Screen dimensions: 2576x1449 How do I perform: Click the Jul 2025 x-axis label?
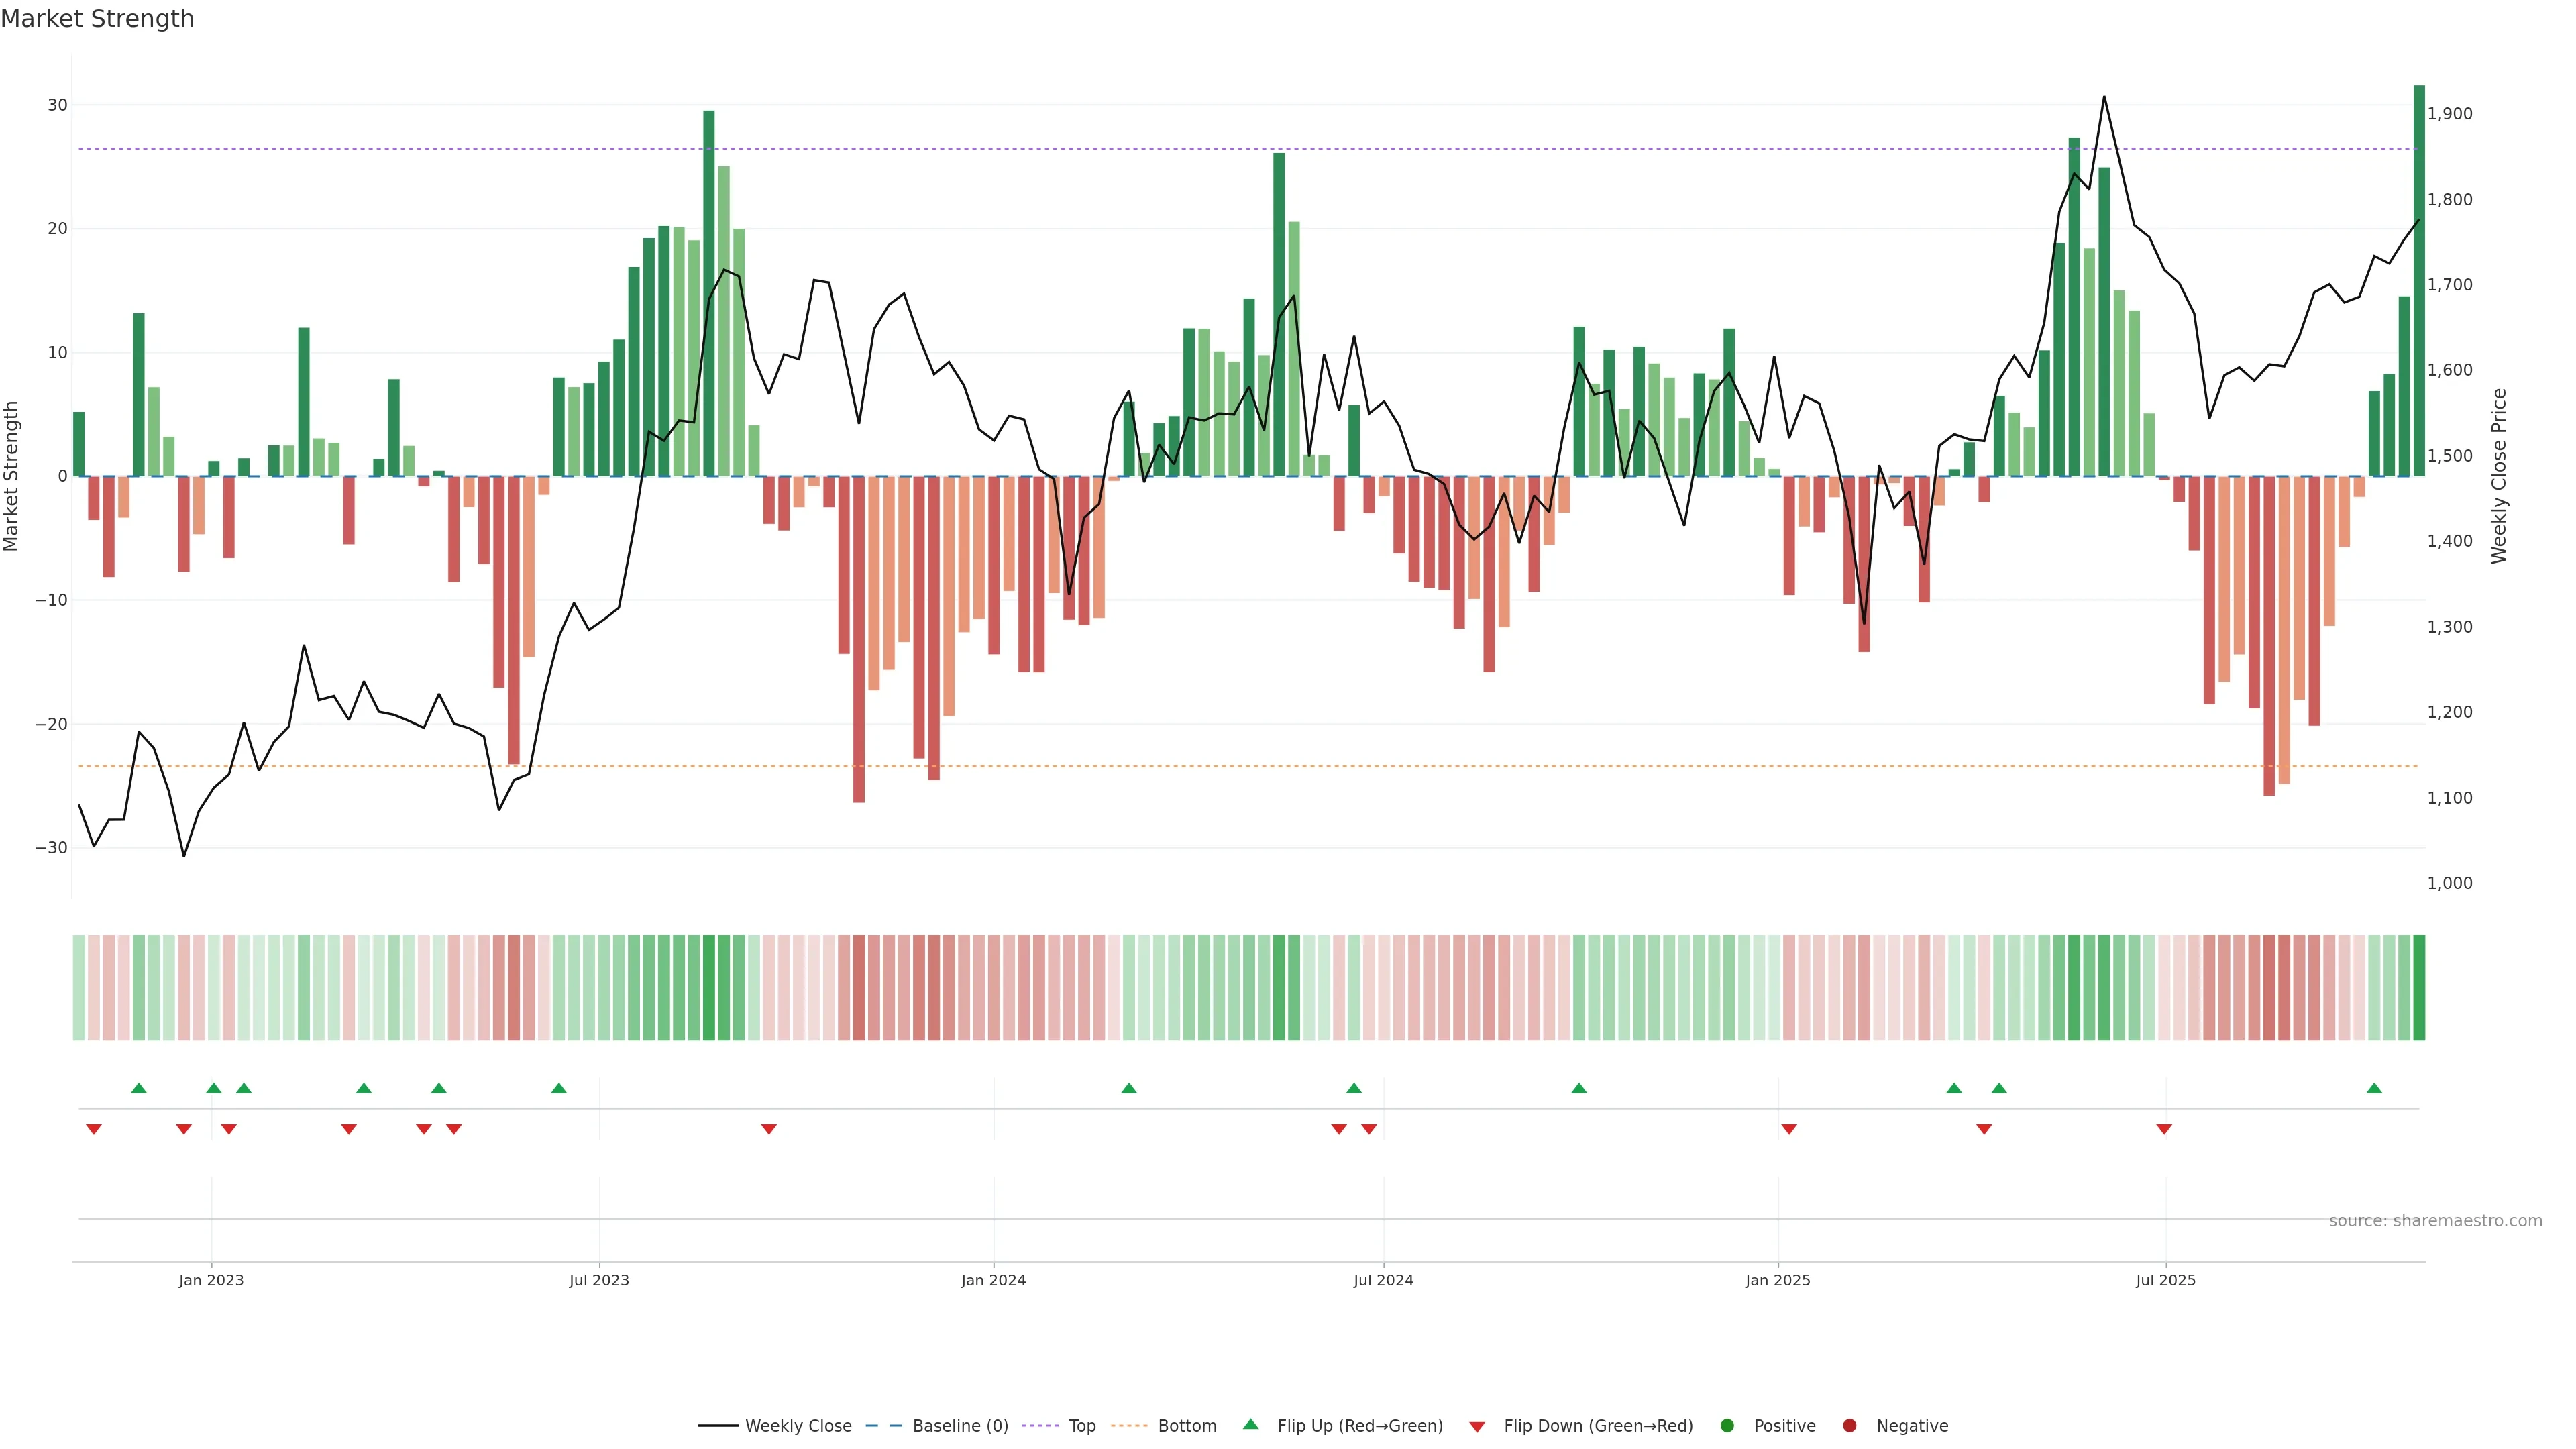click(2165, 1280)
